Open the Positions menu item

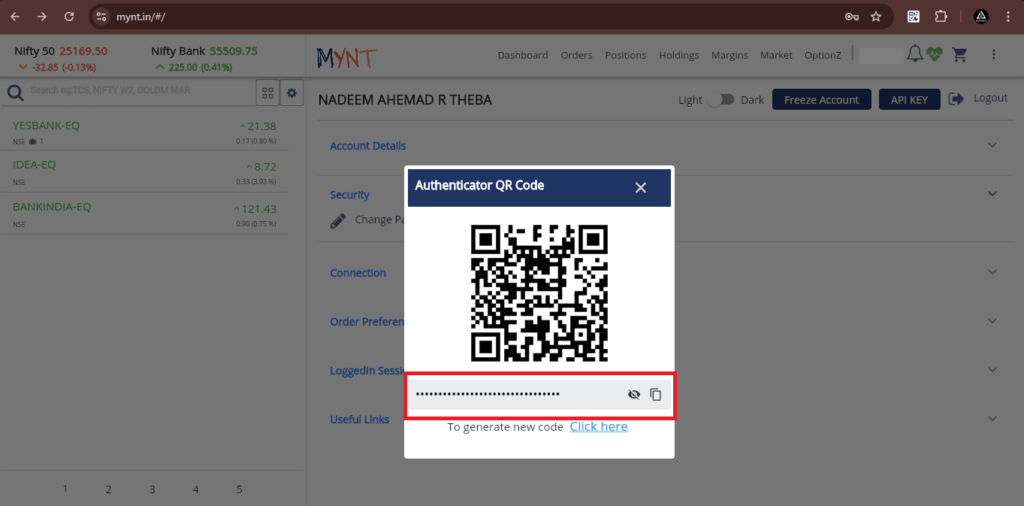(x=625, y=55)
